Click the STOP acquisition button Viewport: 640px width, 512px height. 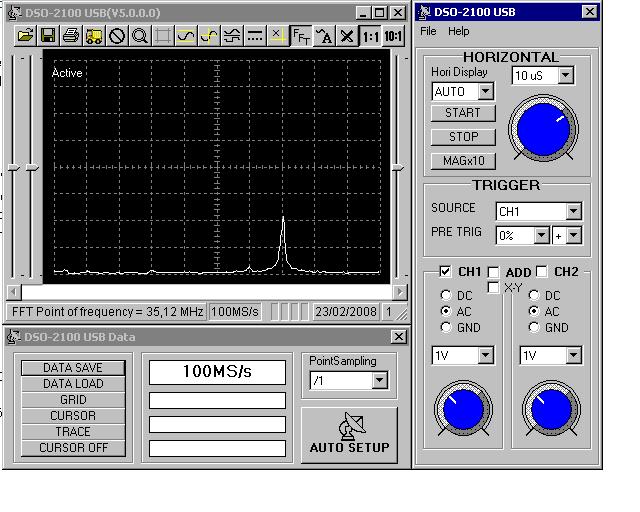[462, 137]
